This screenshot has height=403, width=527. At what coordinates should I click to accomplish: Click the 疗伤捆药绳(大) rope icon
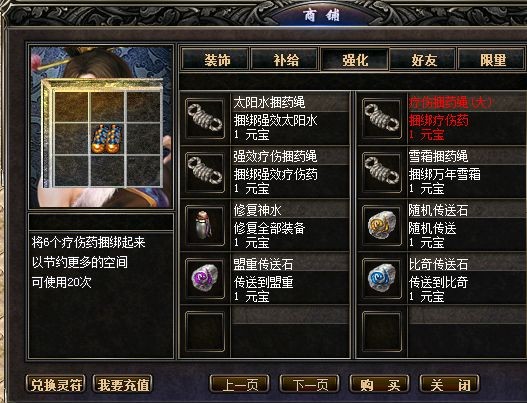pyautogui.click(x=382, y=119)
